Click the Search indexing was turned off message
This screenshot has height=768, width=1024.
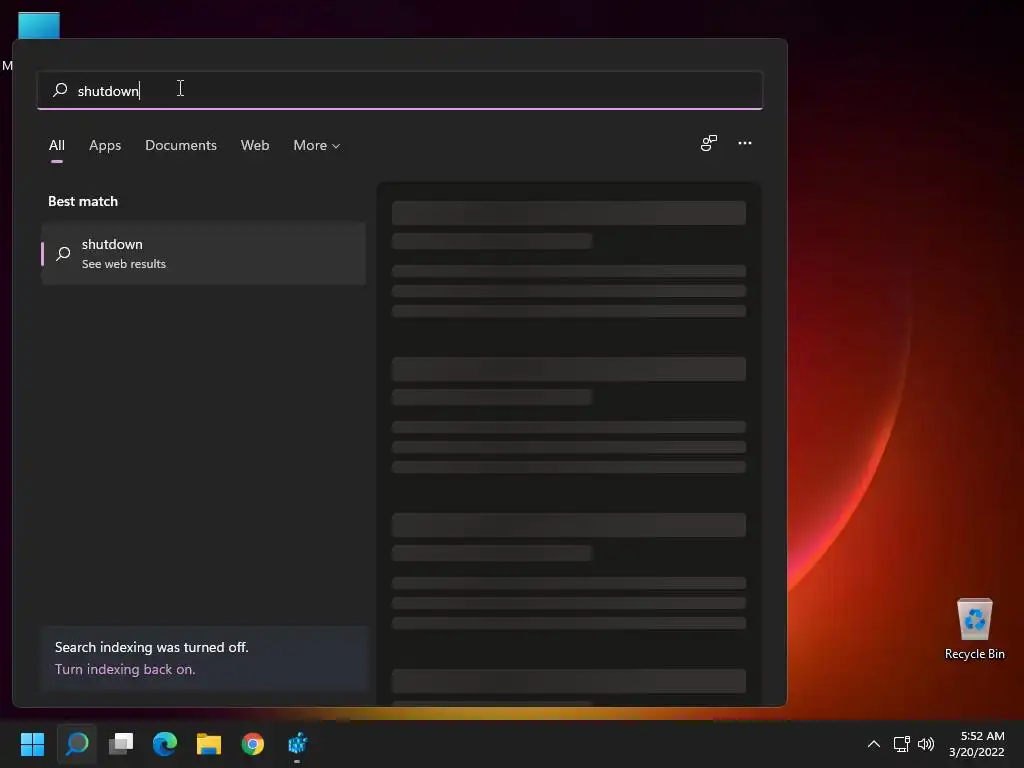[x=152, y=647]
